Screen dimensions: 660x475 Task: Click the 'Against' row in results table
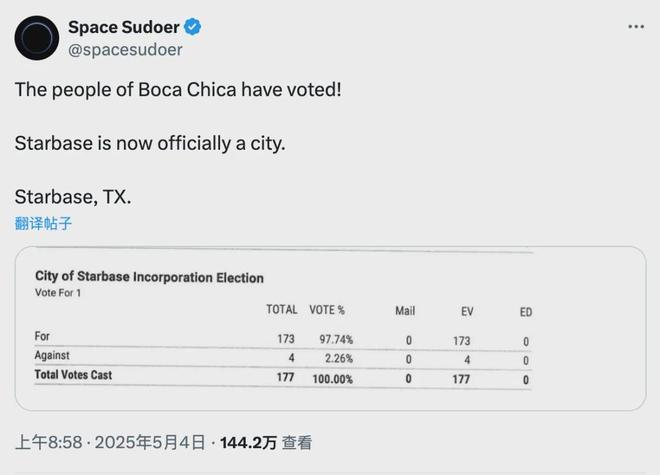coord(283,358)
